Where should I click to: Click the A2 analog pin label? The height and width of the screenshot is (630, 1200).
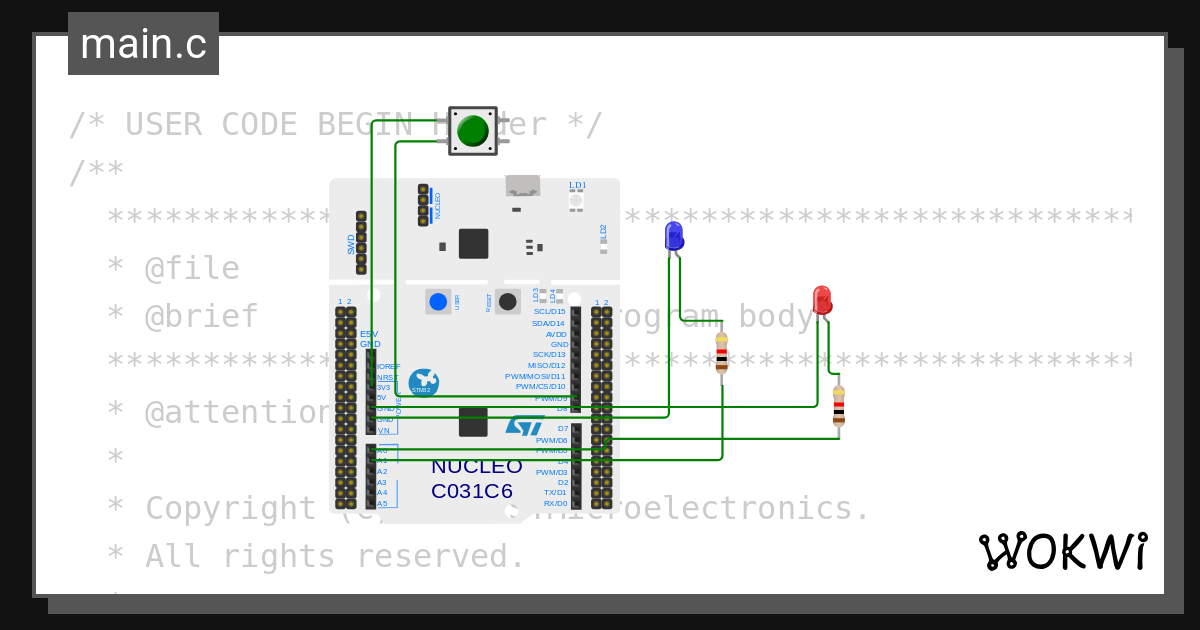[x=382, y=471]
